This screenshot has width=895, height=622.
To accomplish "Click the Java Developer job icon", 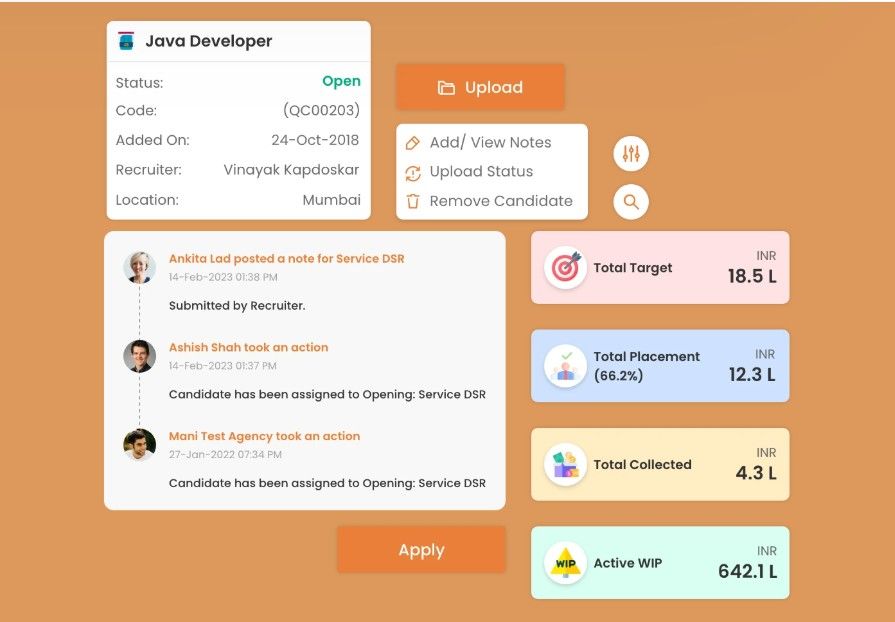I will pos(126,41).
